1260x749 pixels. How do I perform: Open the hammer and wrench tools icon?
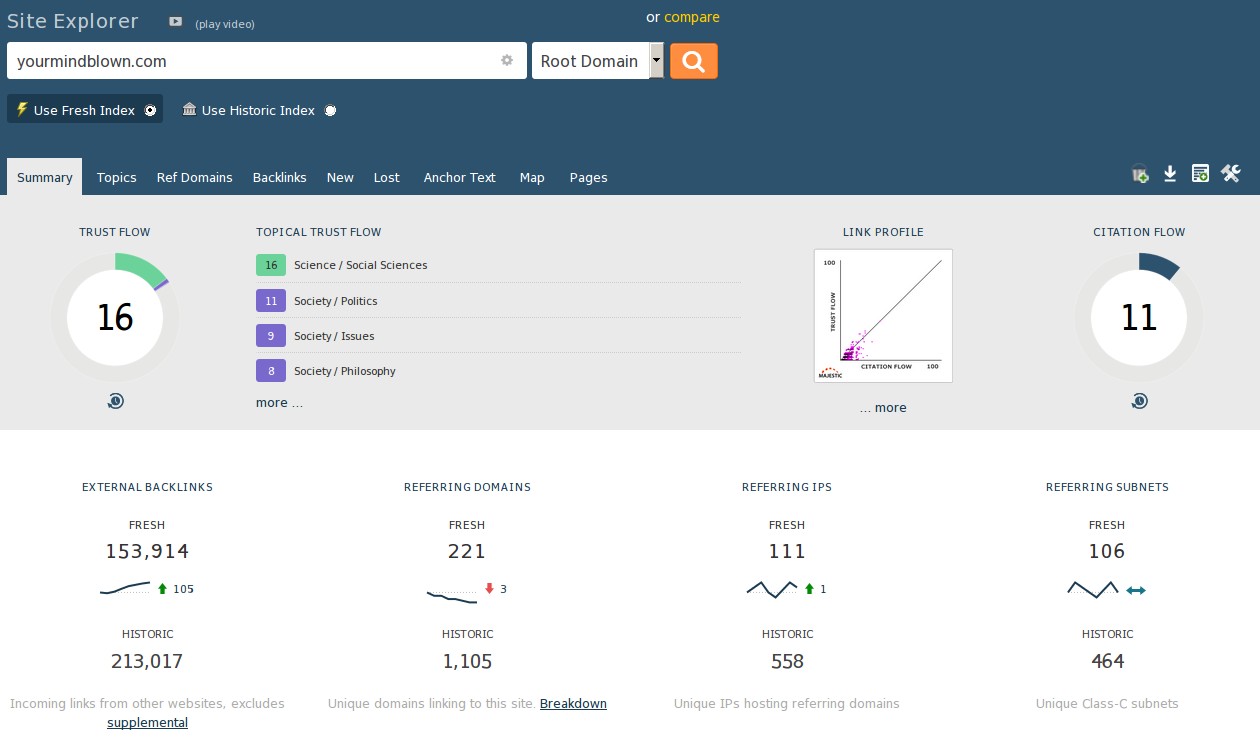click(1230, 174)
